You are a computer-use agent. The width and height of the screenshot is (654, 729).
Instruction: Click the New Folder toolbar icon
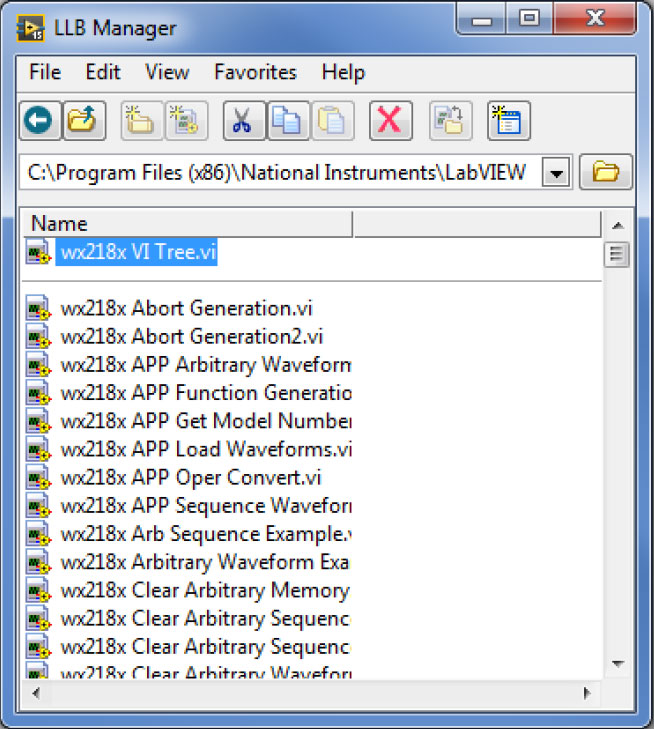click(x=140, y=122)
